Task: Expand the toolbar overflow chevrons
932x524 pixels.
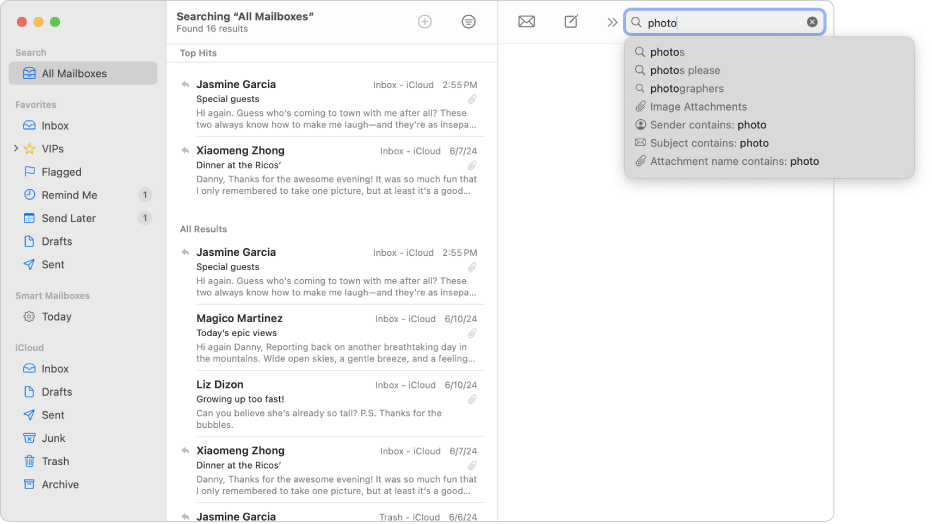Action: [x=612, y=22]
